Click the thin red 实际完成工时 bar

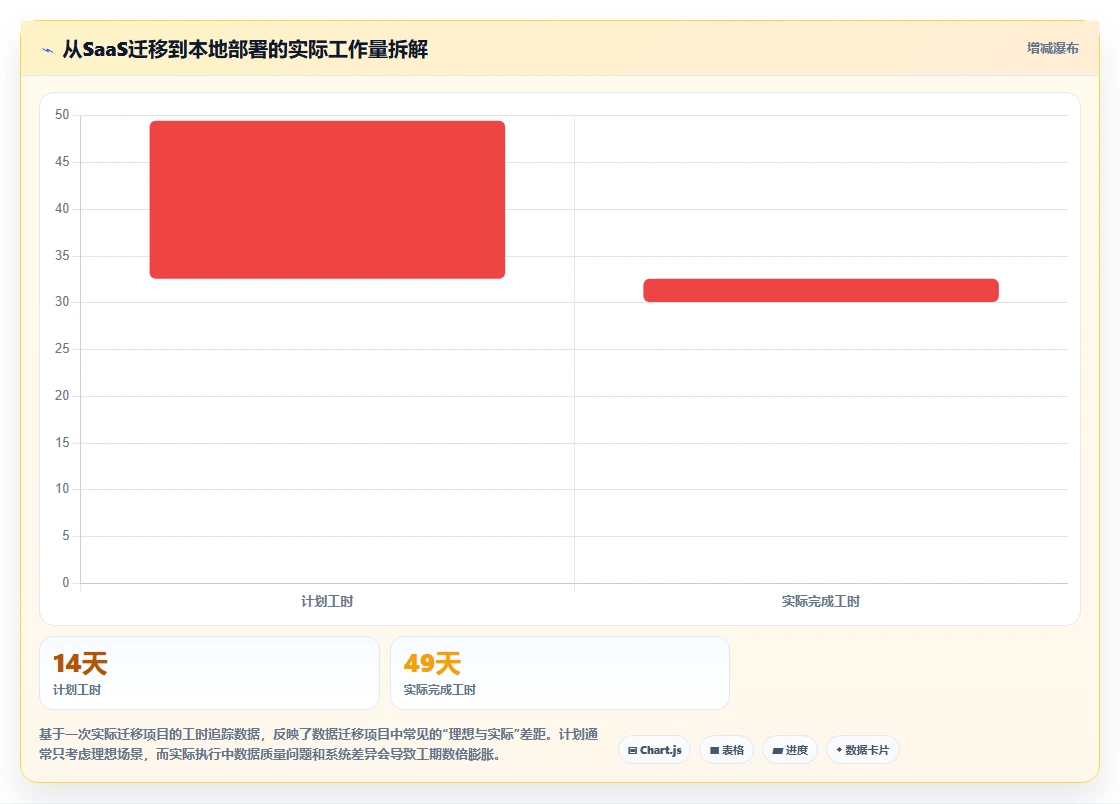coord(821,291)
